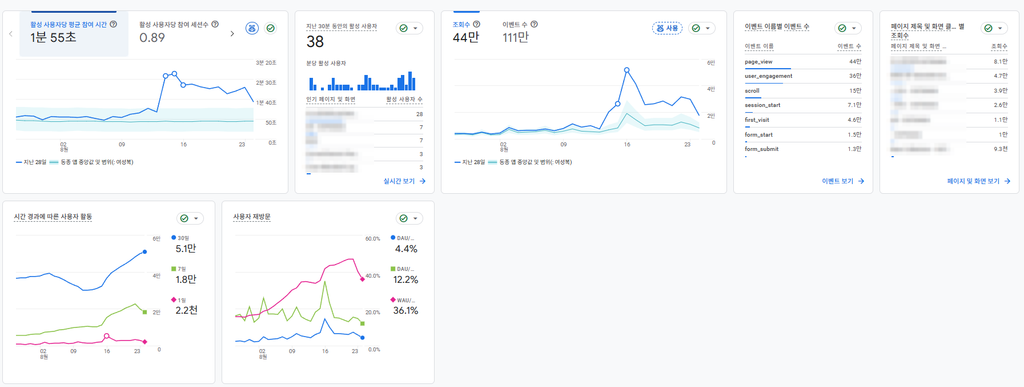Open help icon beside 활성 사용자당 평균 참여 시간
Screen dimensions: 1024x387
coord(114,24)
